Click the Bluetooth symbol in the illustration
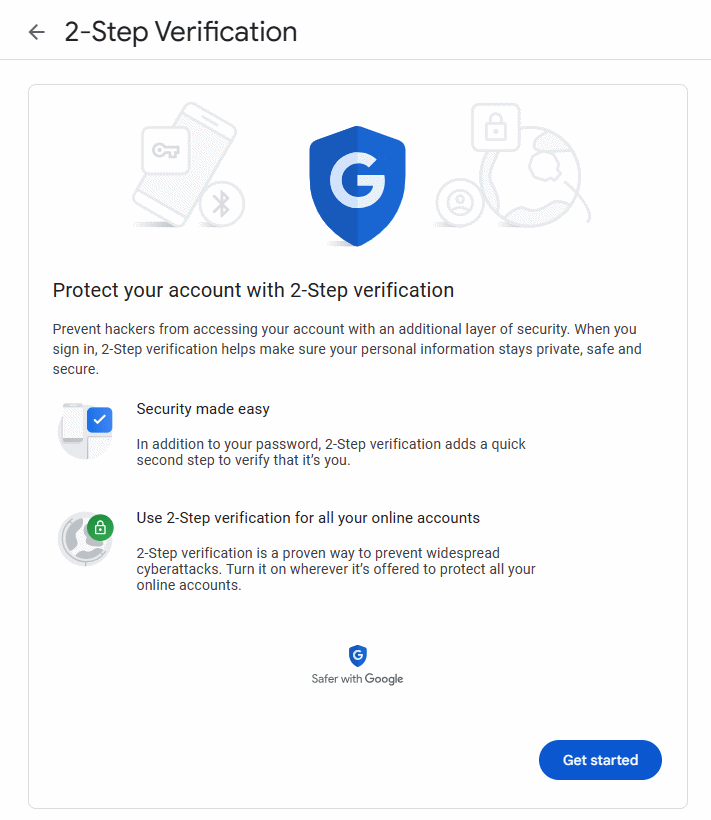The width and height of the screenshot is (711, 820). click(222, 205)
